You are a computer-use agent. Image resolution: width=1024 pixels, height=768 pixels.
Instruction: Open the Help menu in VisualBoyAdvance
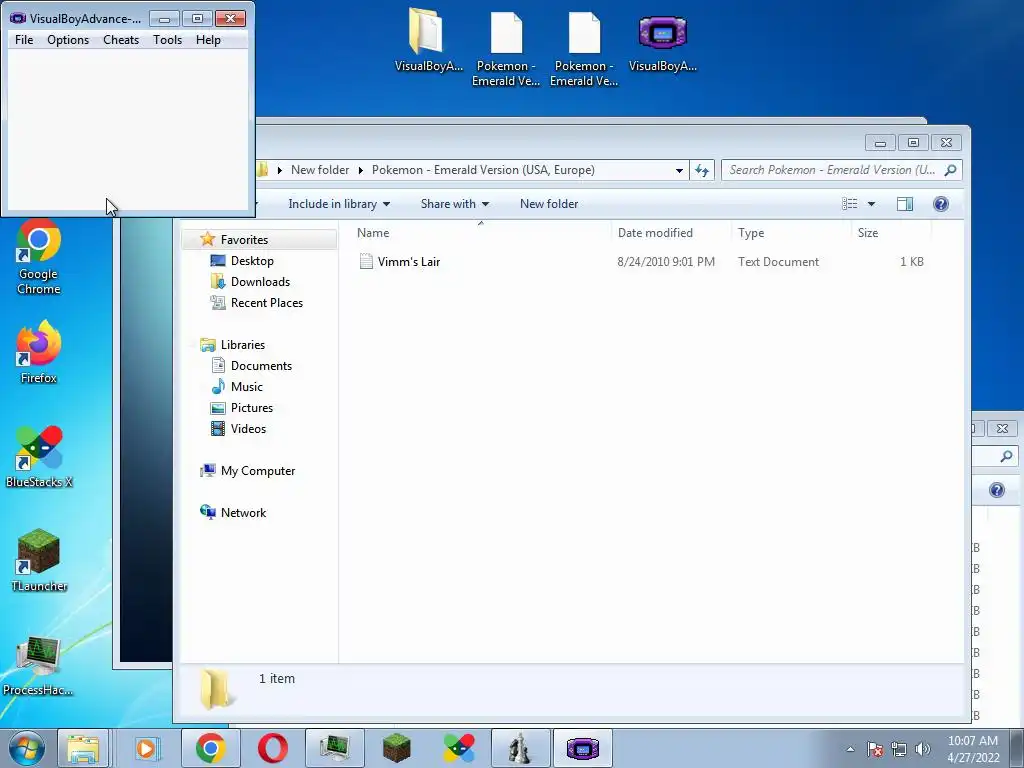[x=208, y=40]
